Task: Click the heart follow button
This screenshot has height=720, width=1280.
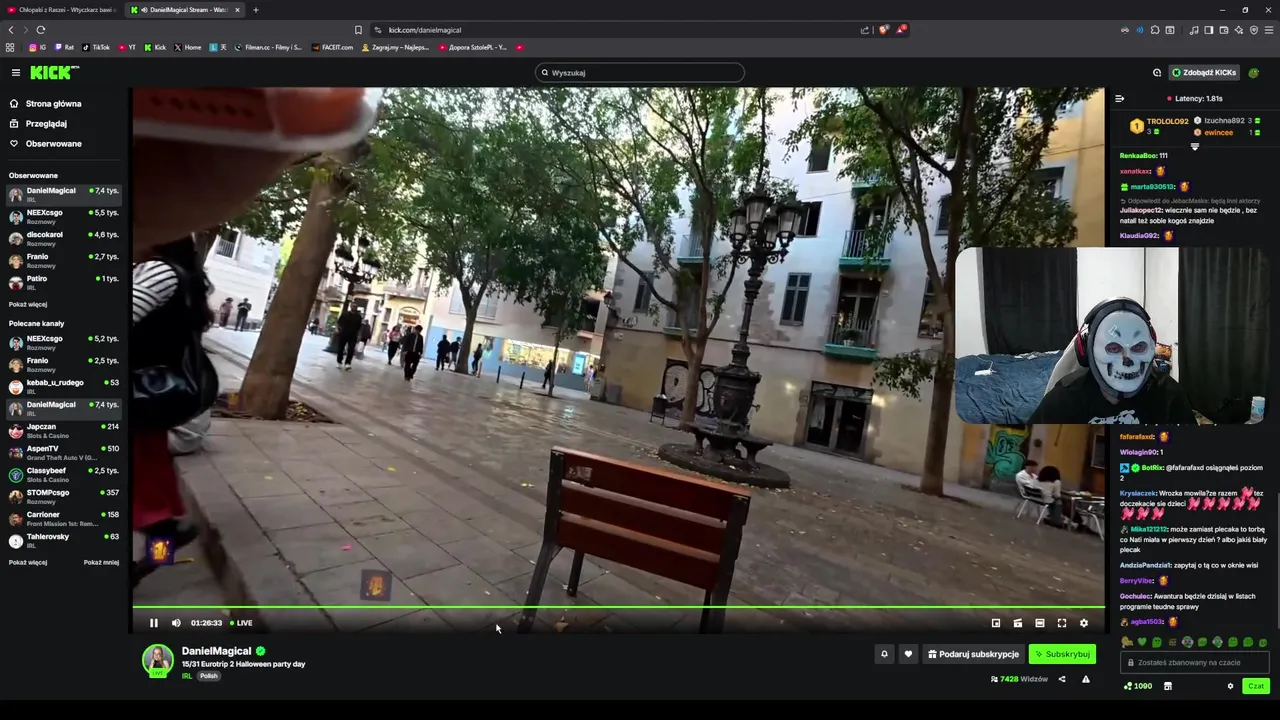Action: tap(908, 654)
